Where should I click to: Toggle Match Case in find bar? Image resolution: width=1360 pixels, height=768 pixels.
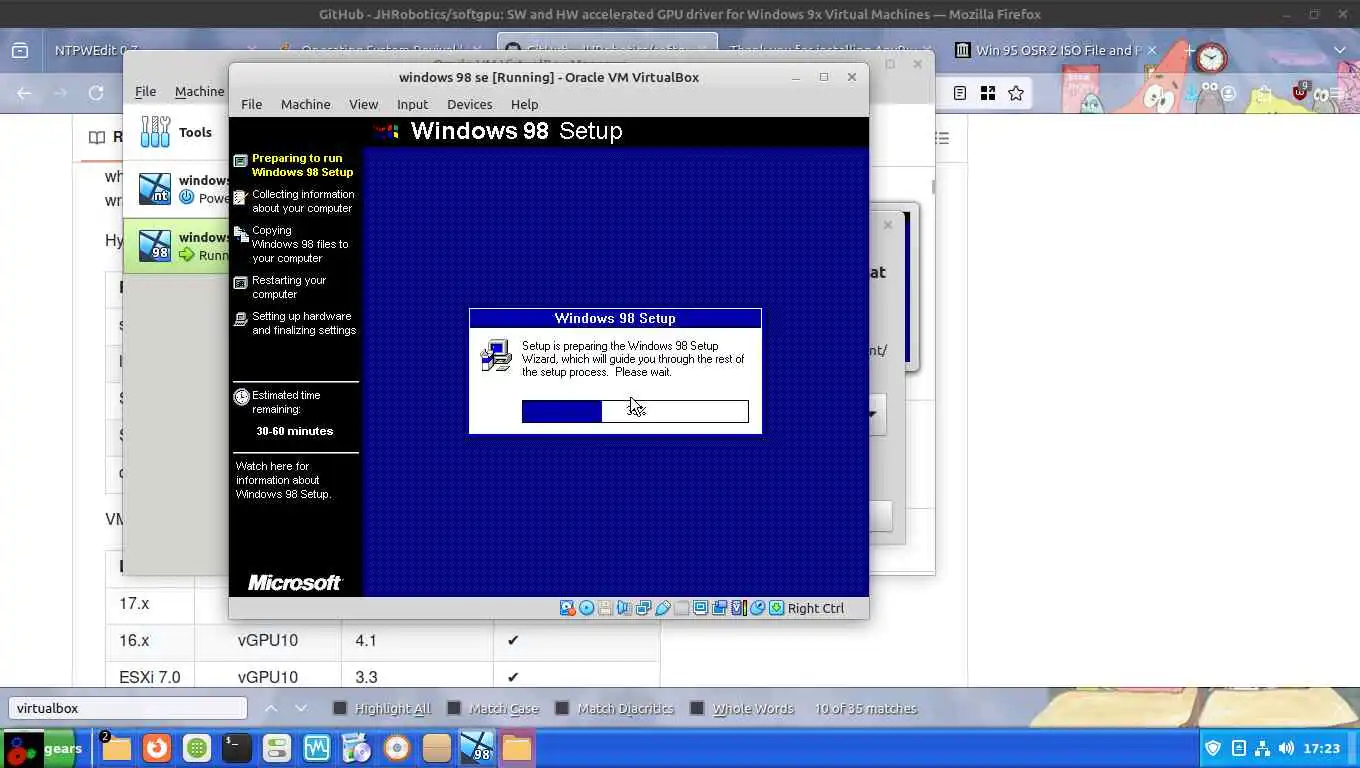pos(492,708)
